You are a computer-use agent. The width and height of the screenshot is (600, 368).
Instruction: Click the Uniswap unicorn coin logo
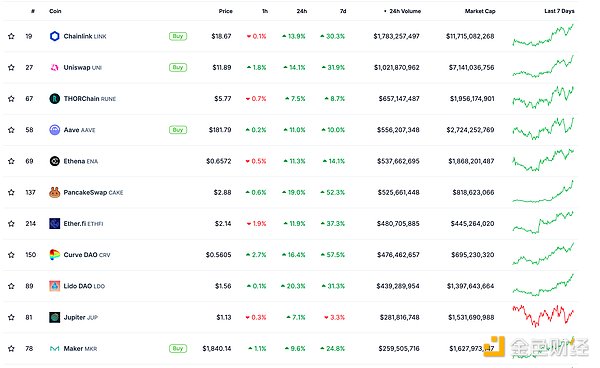click(x=55, y=68)
